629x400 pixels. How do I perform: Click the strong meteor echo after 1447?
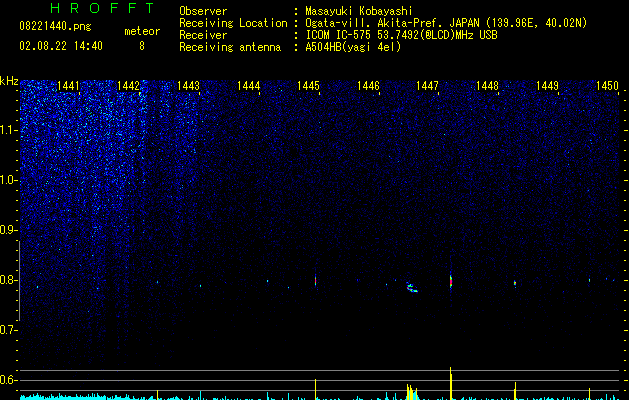(450, 280)
